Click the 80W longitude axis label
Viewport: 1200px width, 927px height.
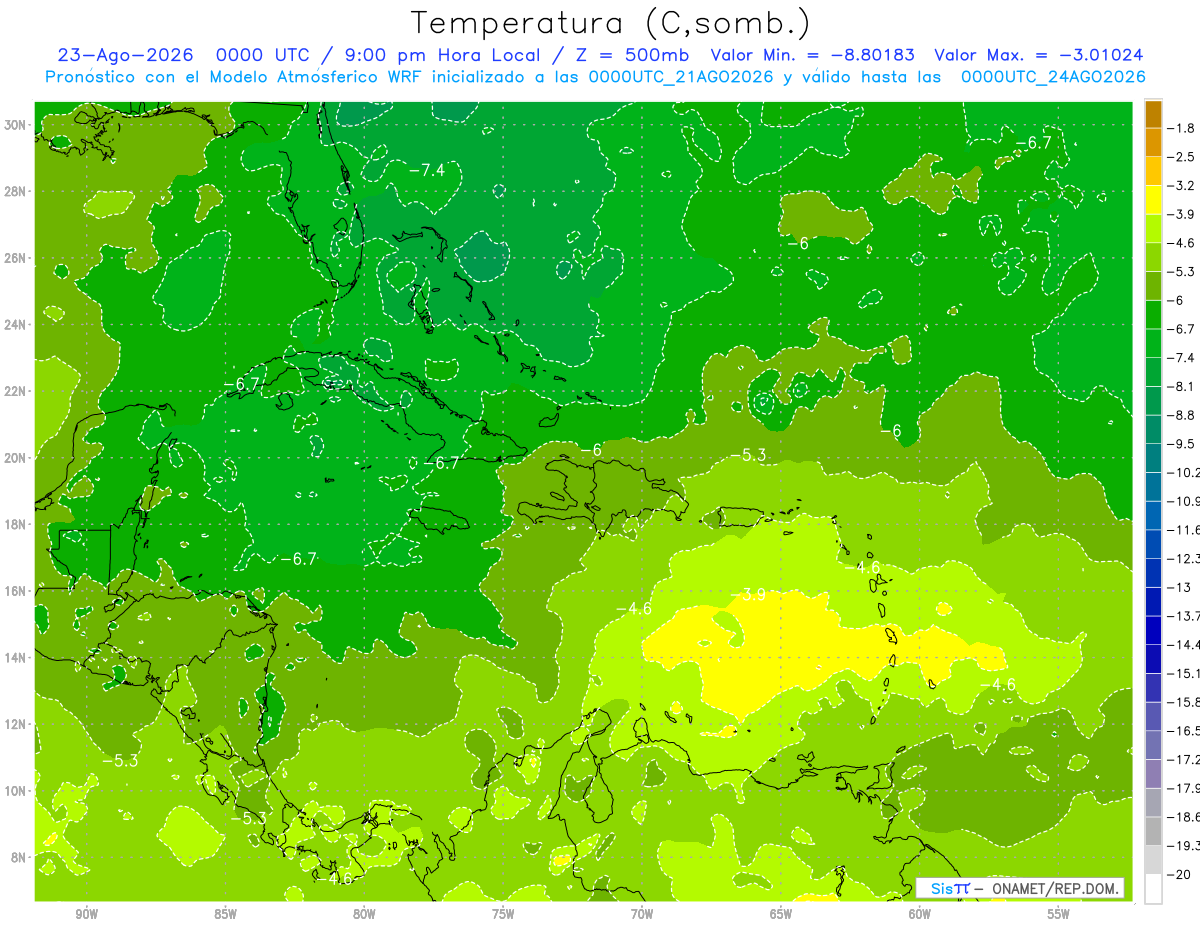[x=364, y=913]
